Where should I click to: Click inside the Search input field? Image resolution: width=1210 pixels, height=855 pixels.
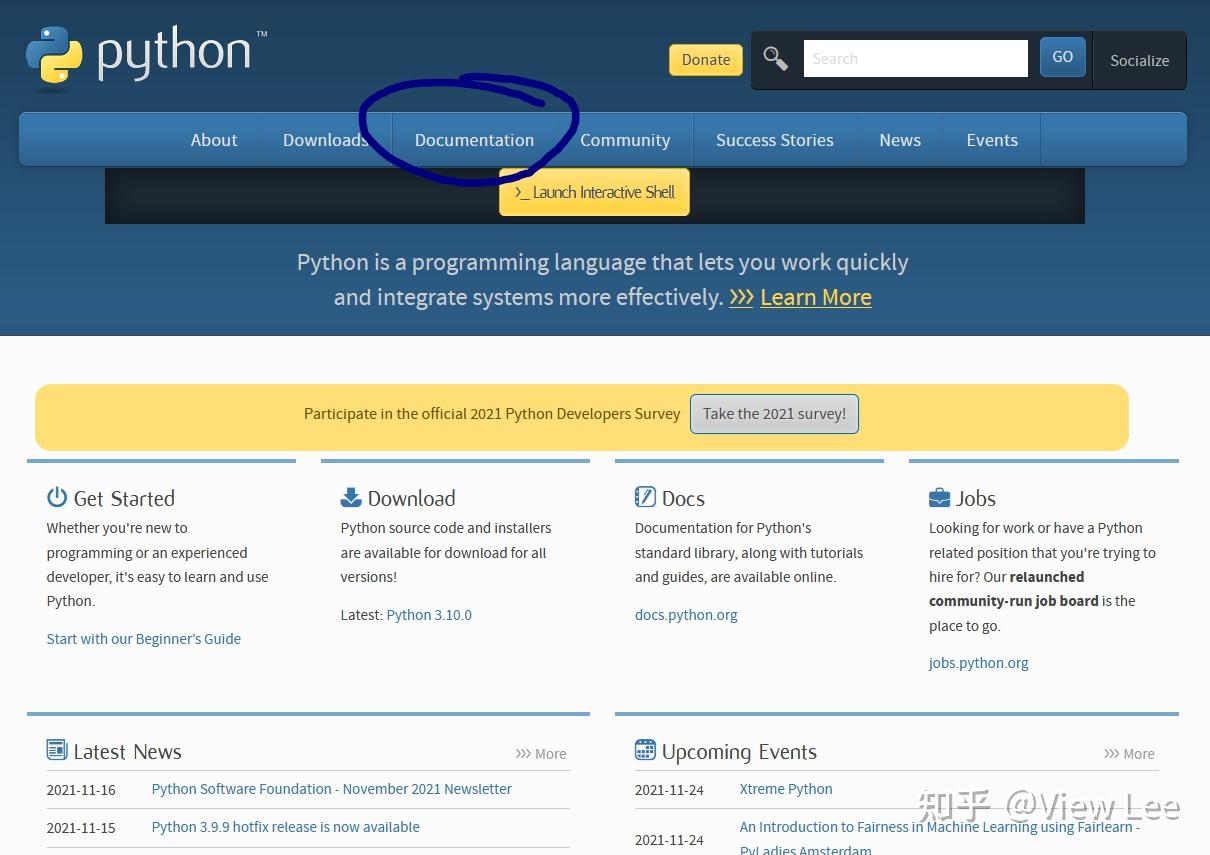pos(914,58)
